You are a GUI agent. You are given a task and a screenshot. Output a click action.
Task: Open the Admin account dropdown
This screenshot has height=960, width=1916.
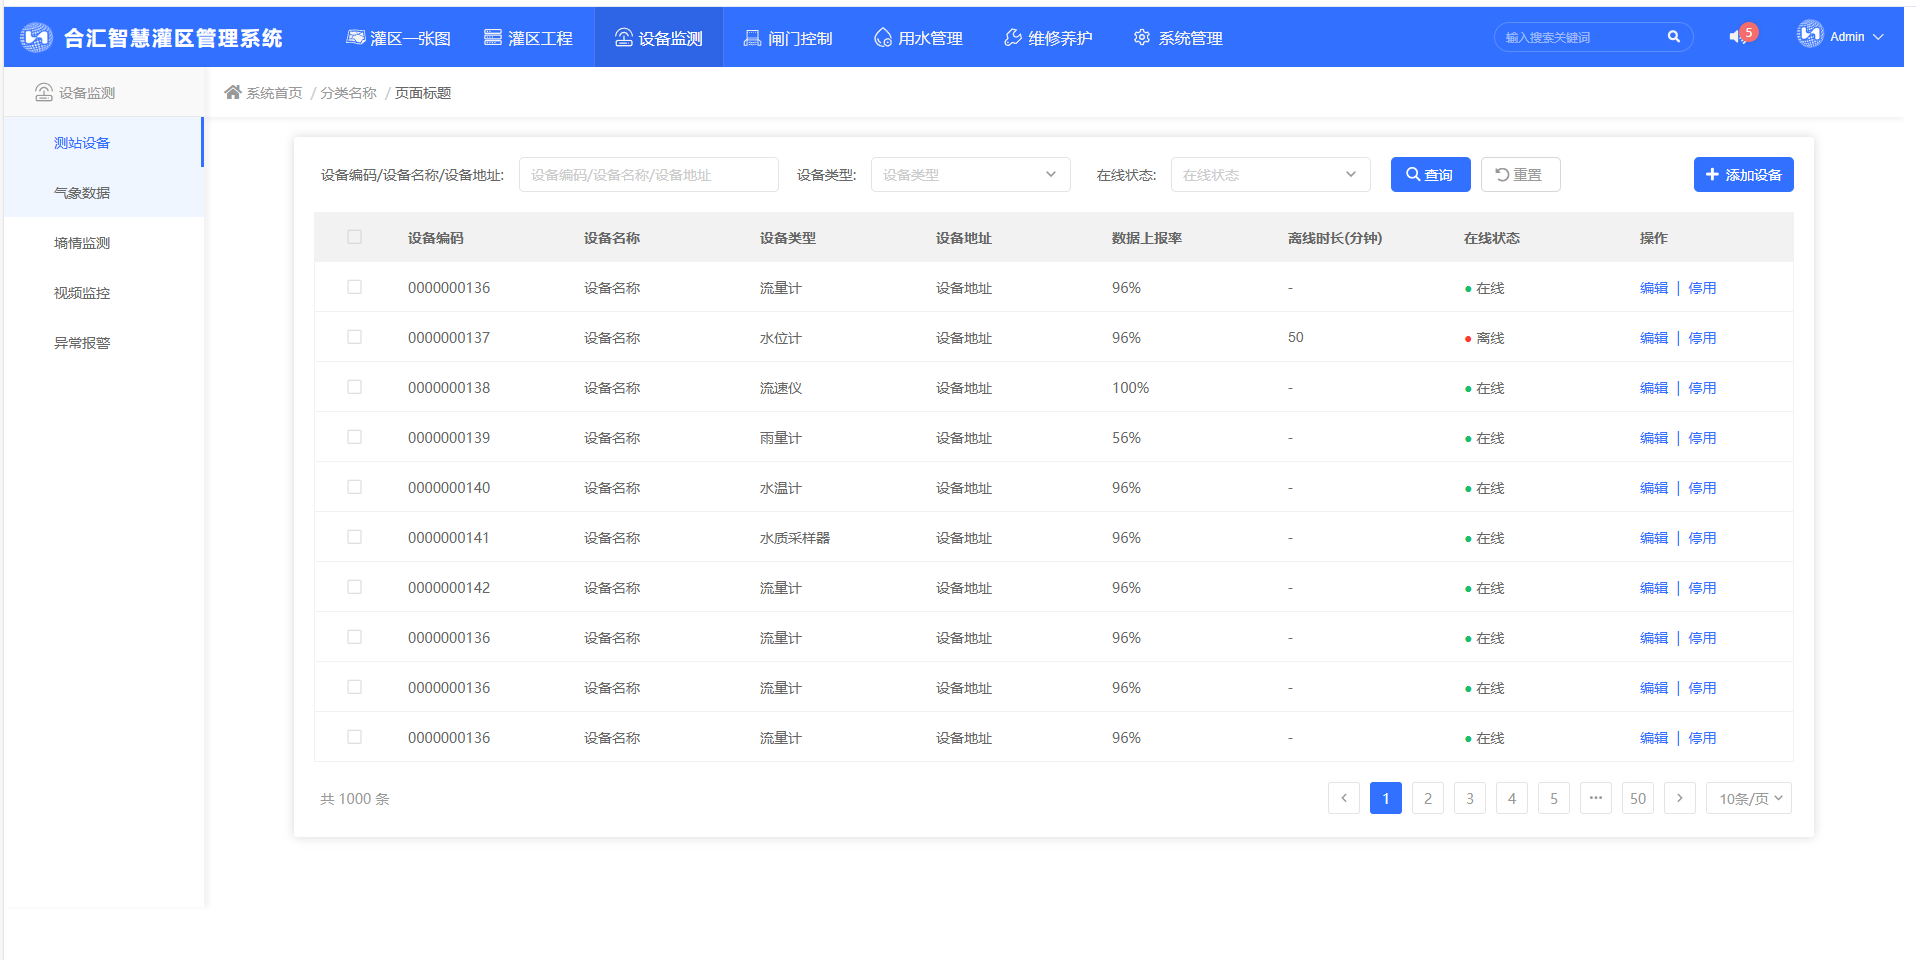coord(1845,36)
